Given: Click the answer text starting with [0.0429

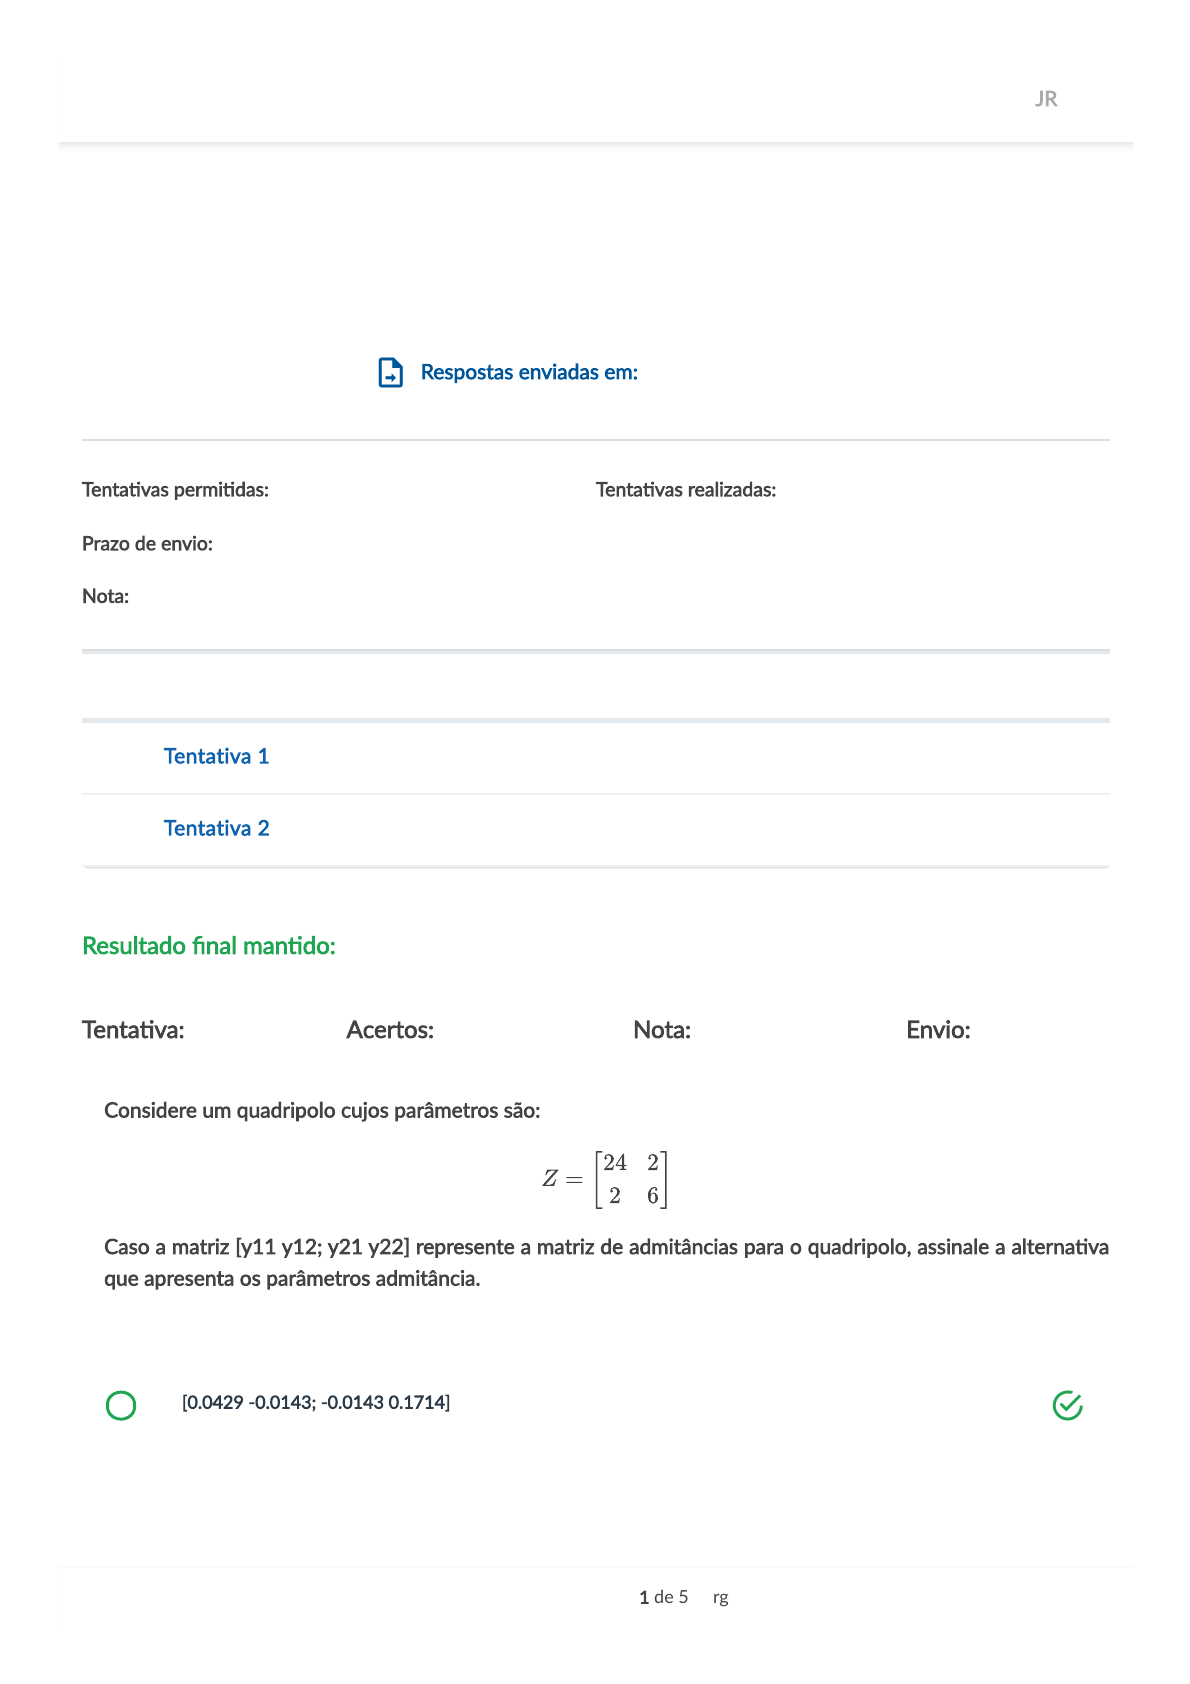Looking at the screenshot, I should [x=316, y=1402].
